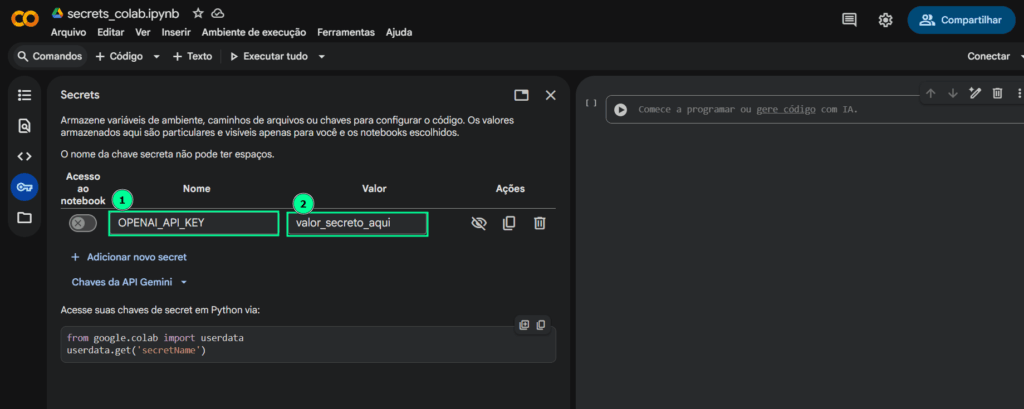Open the find and replace sidebar icon
This screenshot has width=1024, height=409.
(x=24, y=126)
